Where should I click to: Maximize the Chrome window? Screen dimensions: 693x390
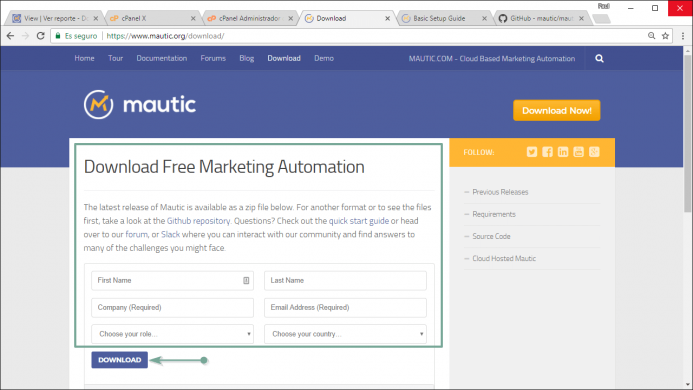(655, 8)
